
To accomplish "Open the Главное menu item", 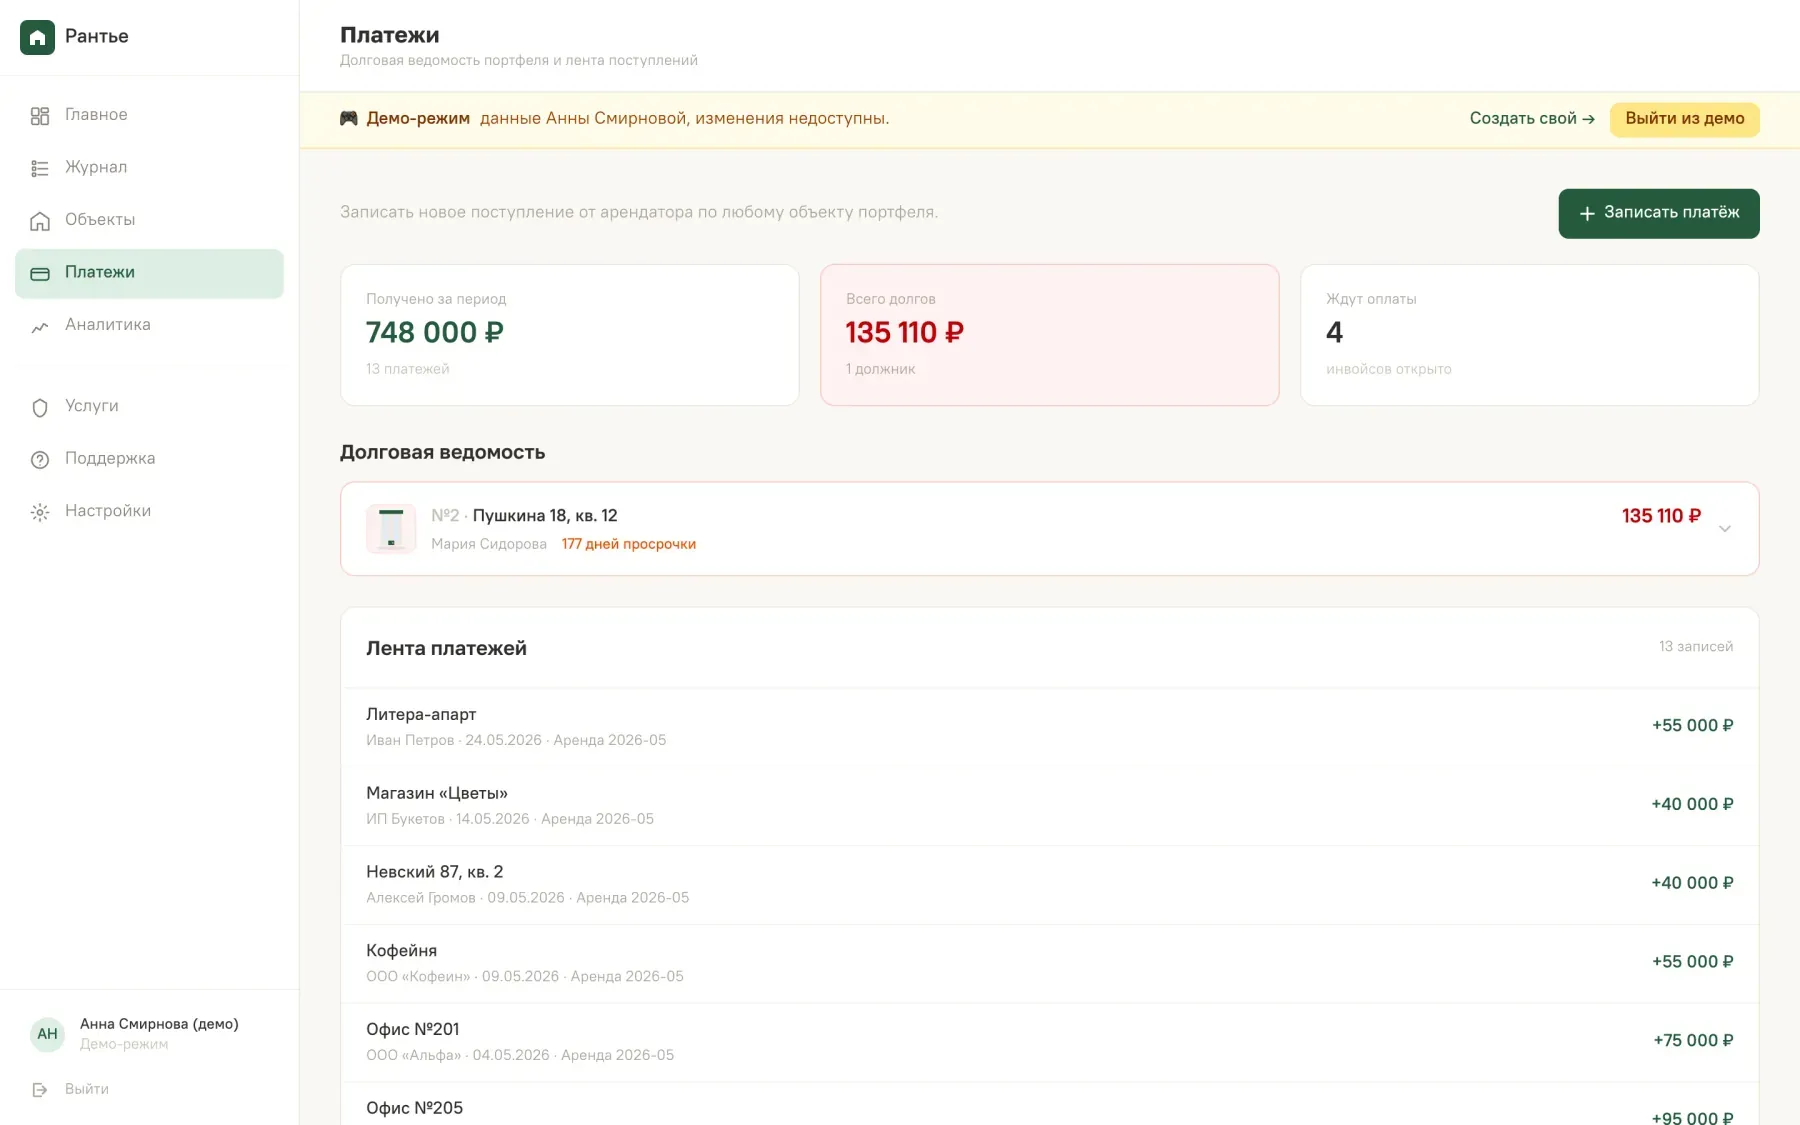I will click(x=149, y=115).
